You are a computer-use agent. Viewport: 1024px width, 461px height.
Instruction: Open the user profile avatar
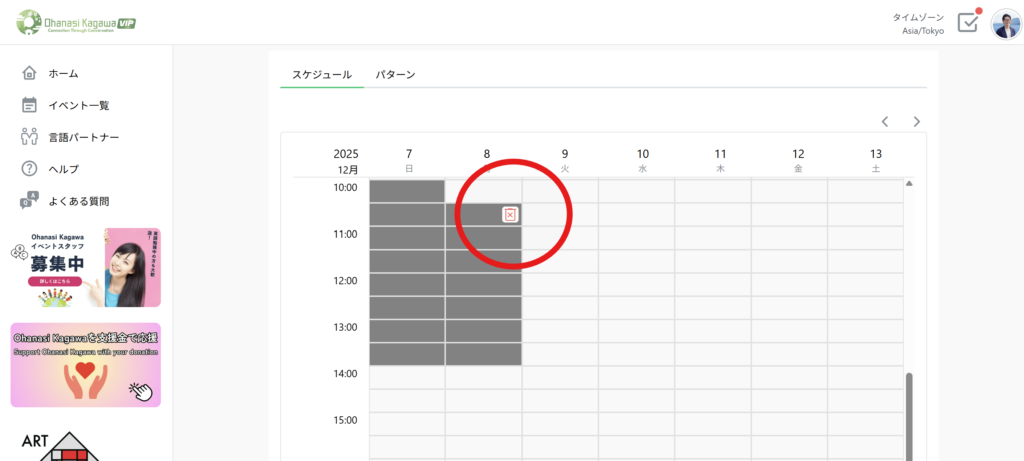tap(1005, 23)
